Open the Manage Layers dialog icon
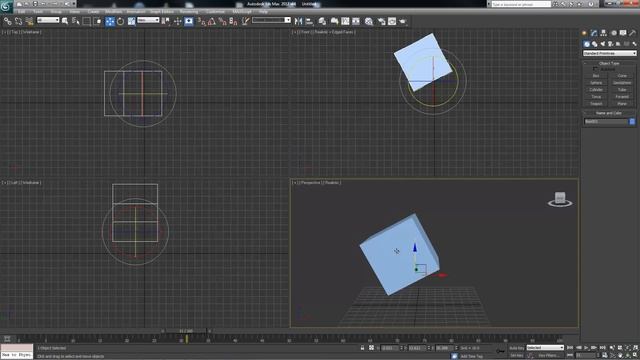Image resolution: width=640 pixels, height=360 pixels. (x=322, y=21)
